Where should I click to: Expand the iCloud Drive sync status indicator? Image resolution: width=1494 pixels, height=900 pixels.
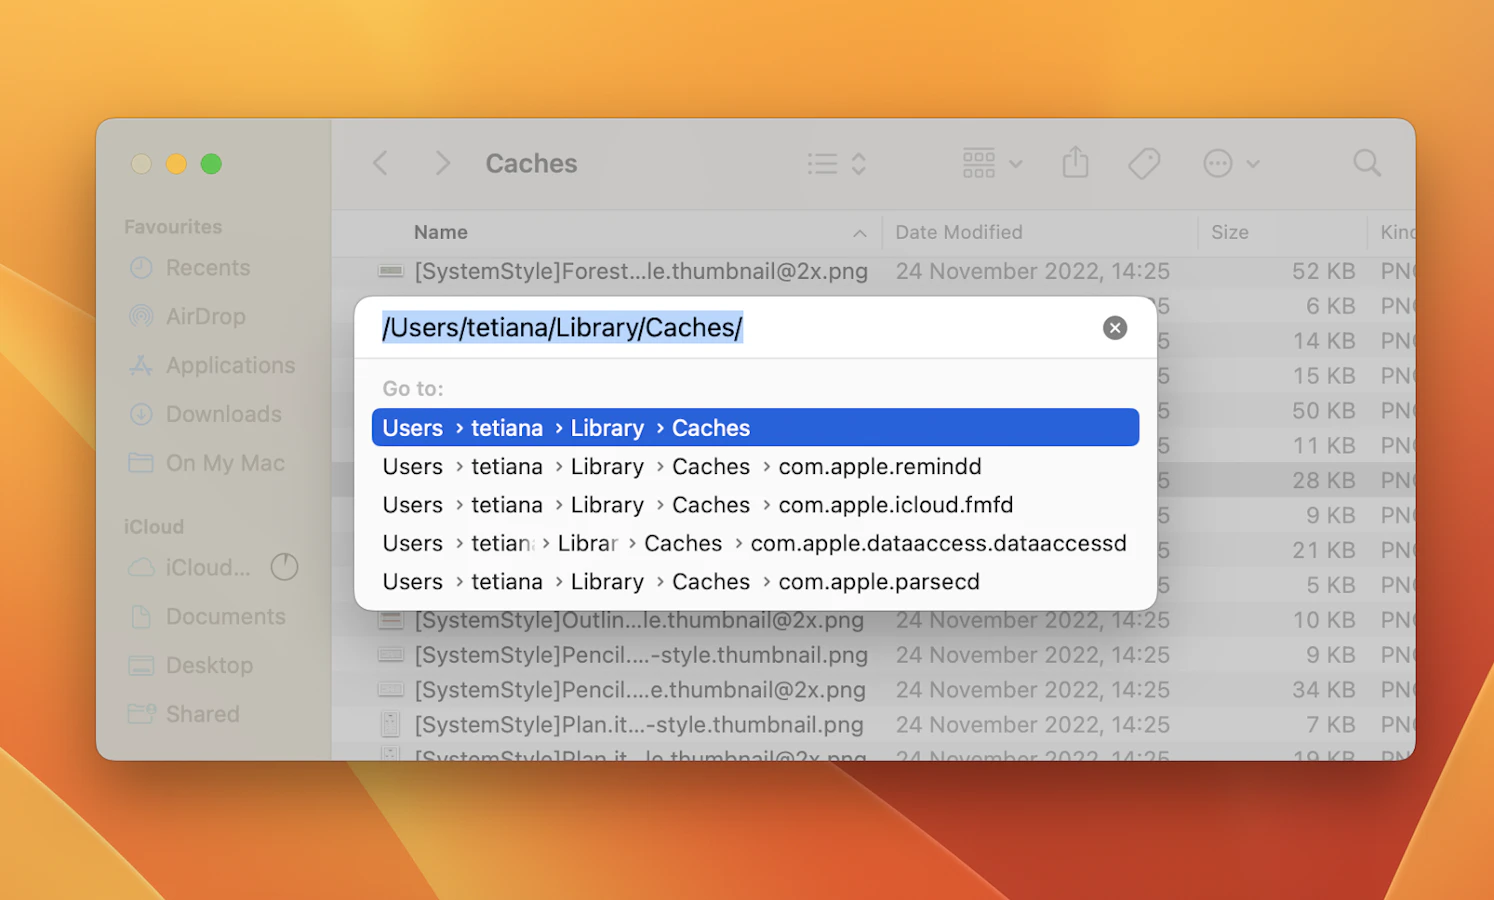point(284,567)
